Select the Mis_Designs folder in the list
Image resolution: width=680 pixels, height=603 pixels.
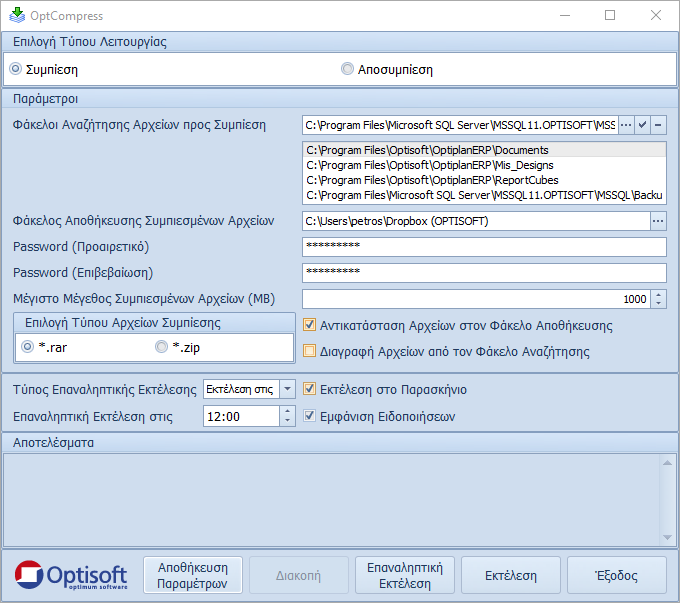pos(430,165)
